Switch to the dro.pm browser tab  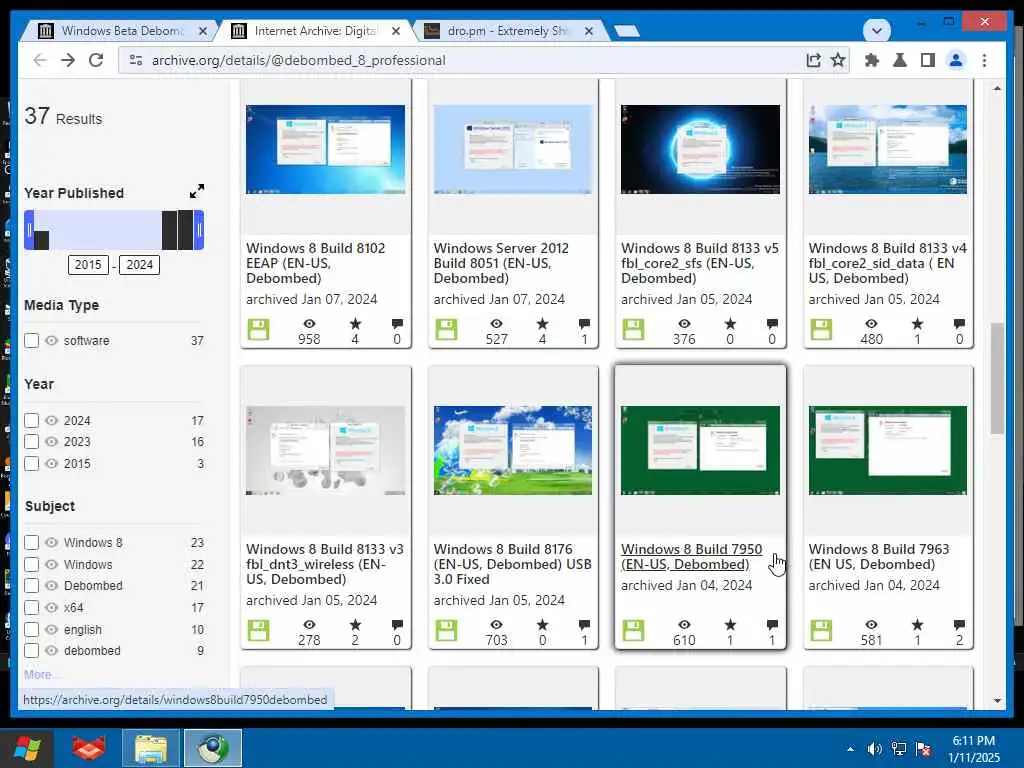tap(507, 31)
